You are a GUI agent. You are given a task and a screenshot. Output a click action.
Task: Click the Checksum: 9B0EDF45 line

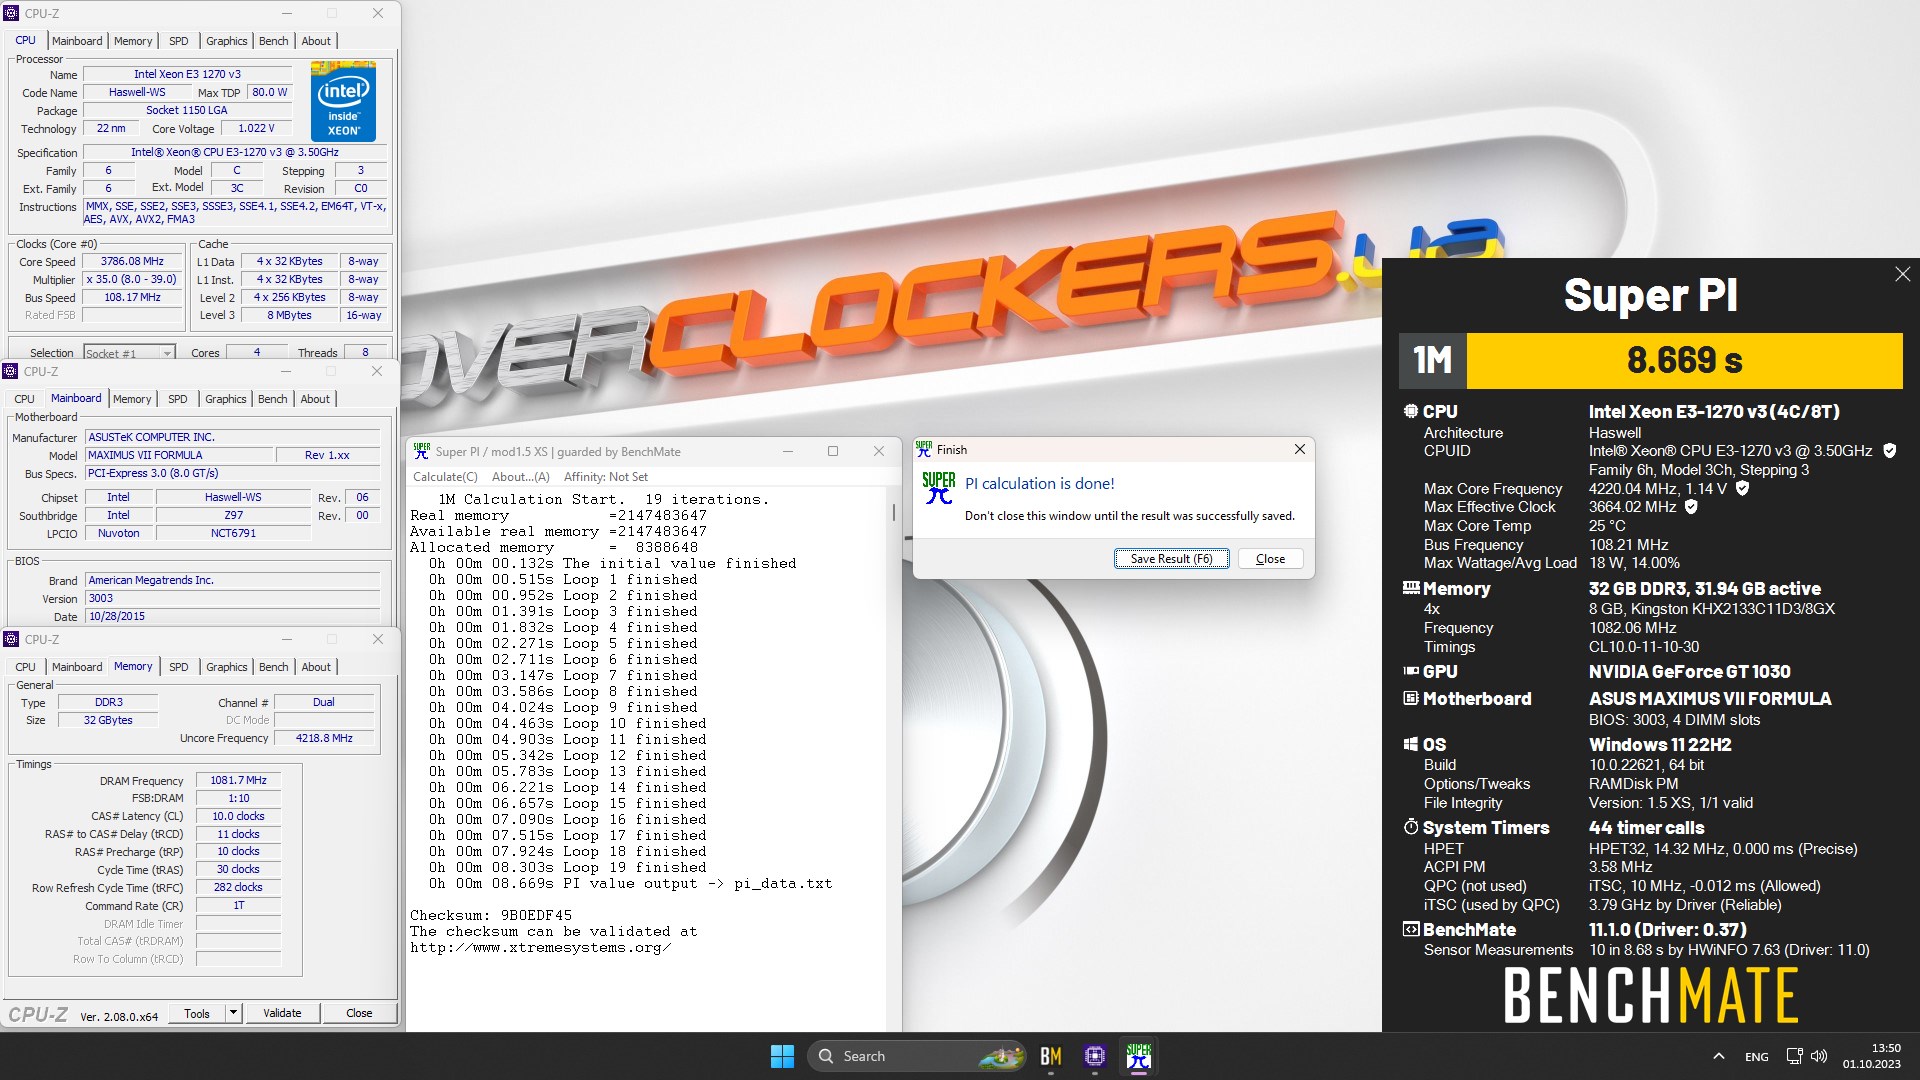pyautogui.click(x=491, y=915)
